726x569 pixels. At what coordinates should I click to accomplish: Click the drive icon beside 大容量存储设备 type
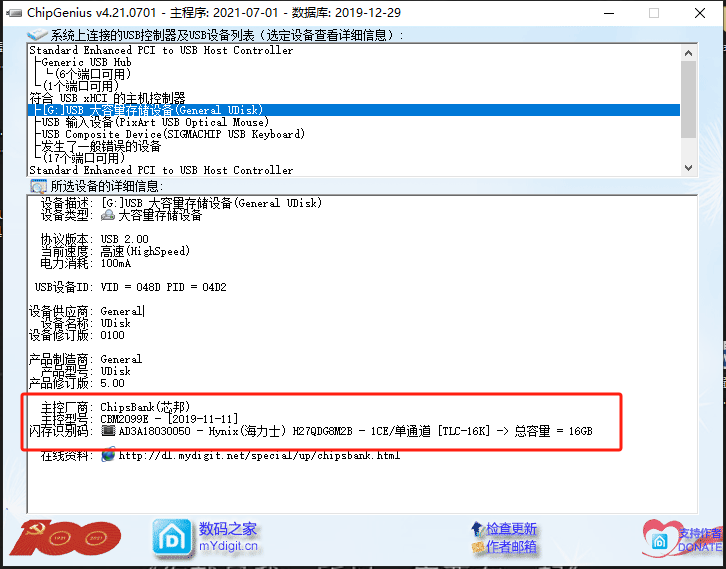[x=108, y=215]
